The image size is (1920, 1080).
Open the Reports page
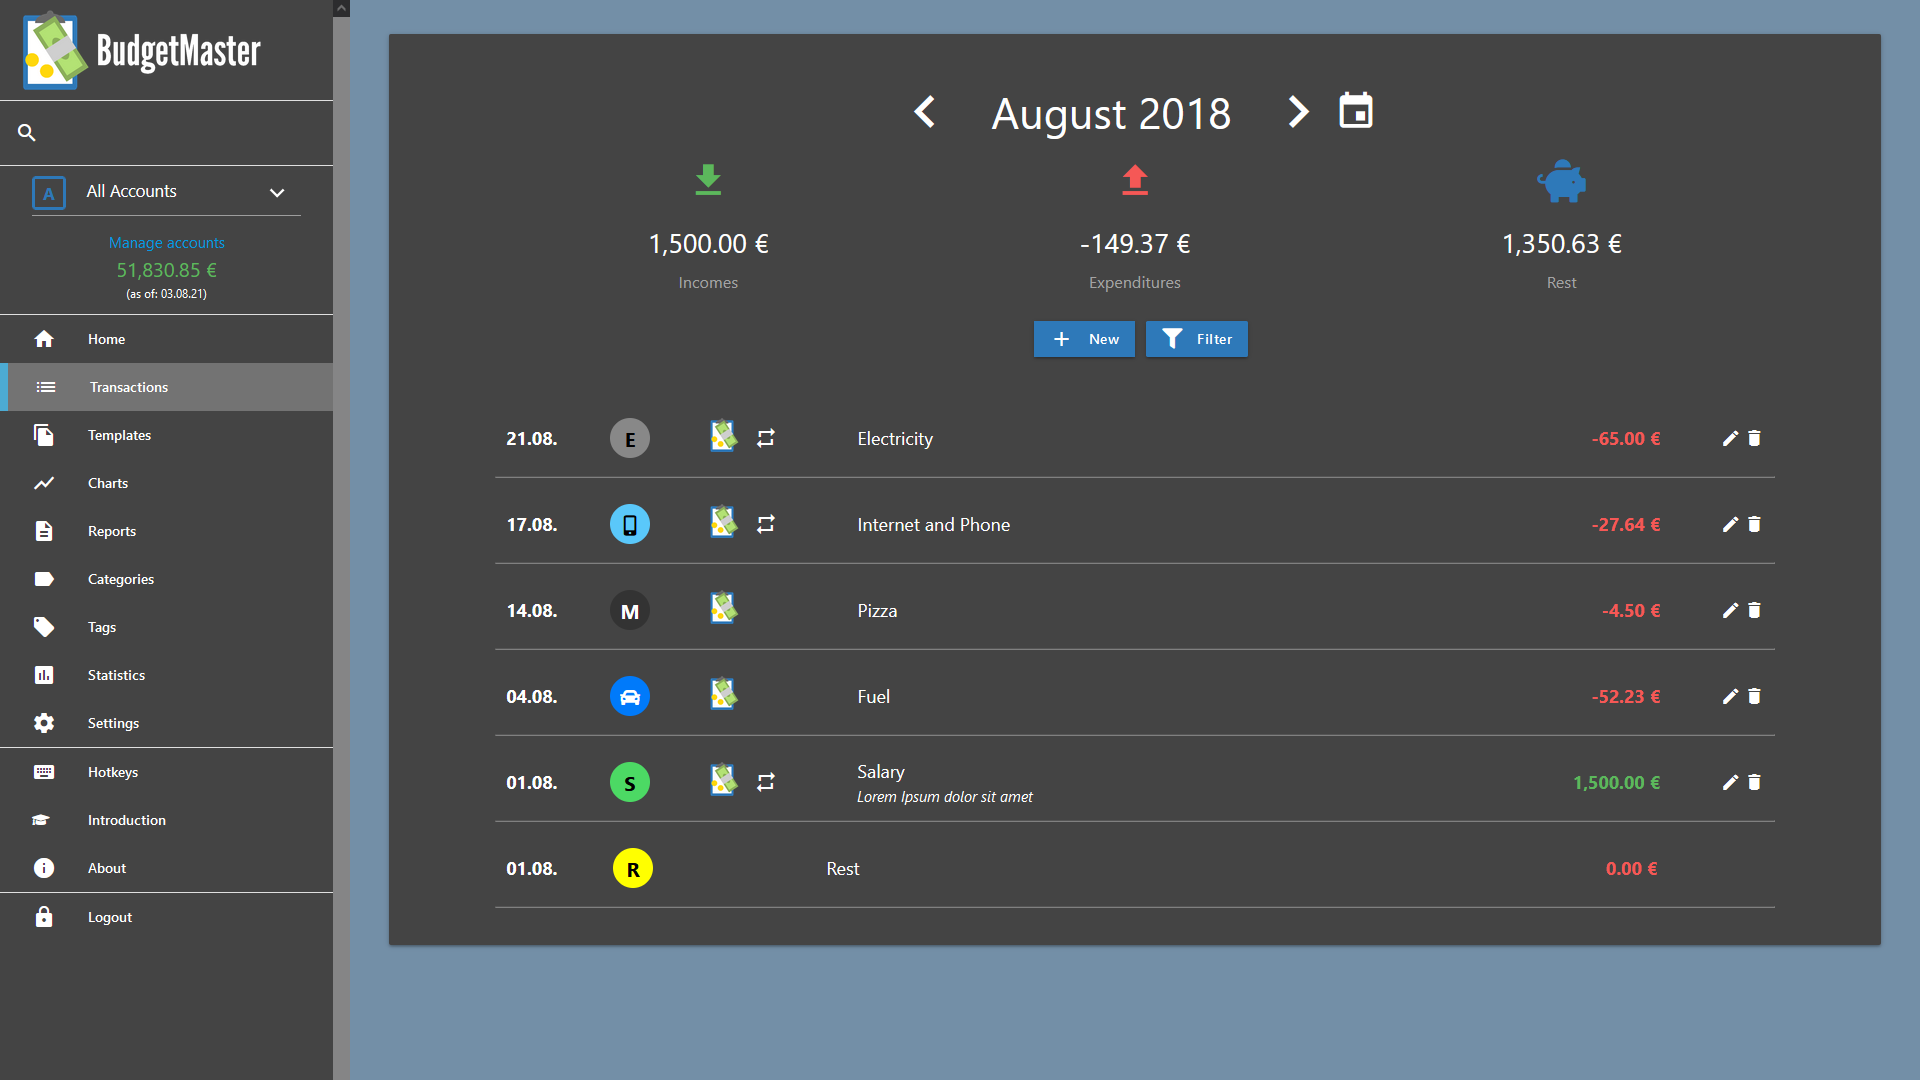coord(166,532)
